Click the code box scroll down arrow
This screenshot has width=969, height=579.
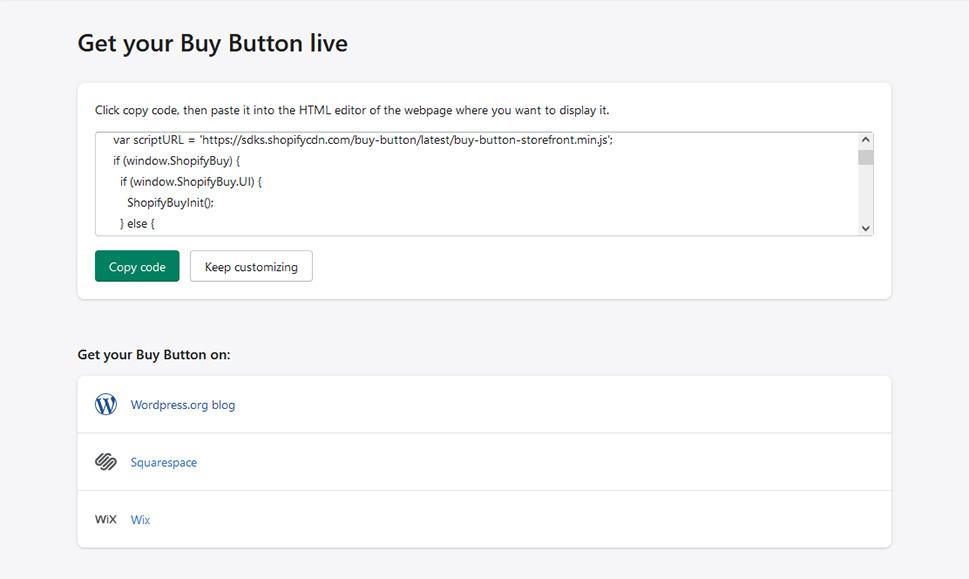point(865,228)
